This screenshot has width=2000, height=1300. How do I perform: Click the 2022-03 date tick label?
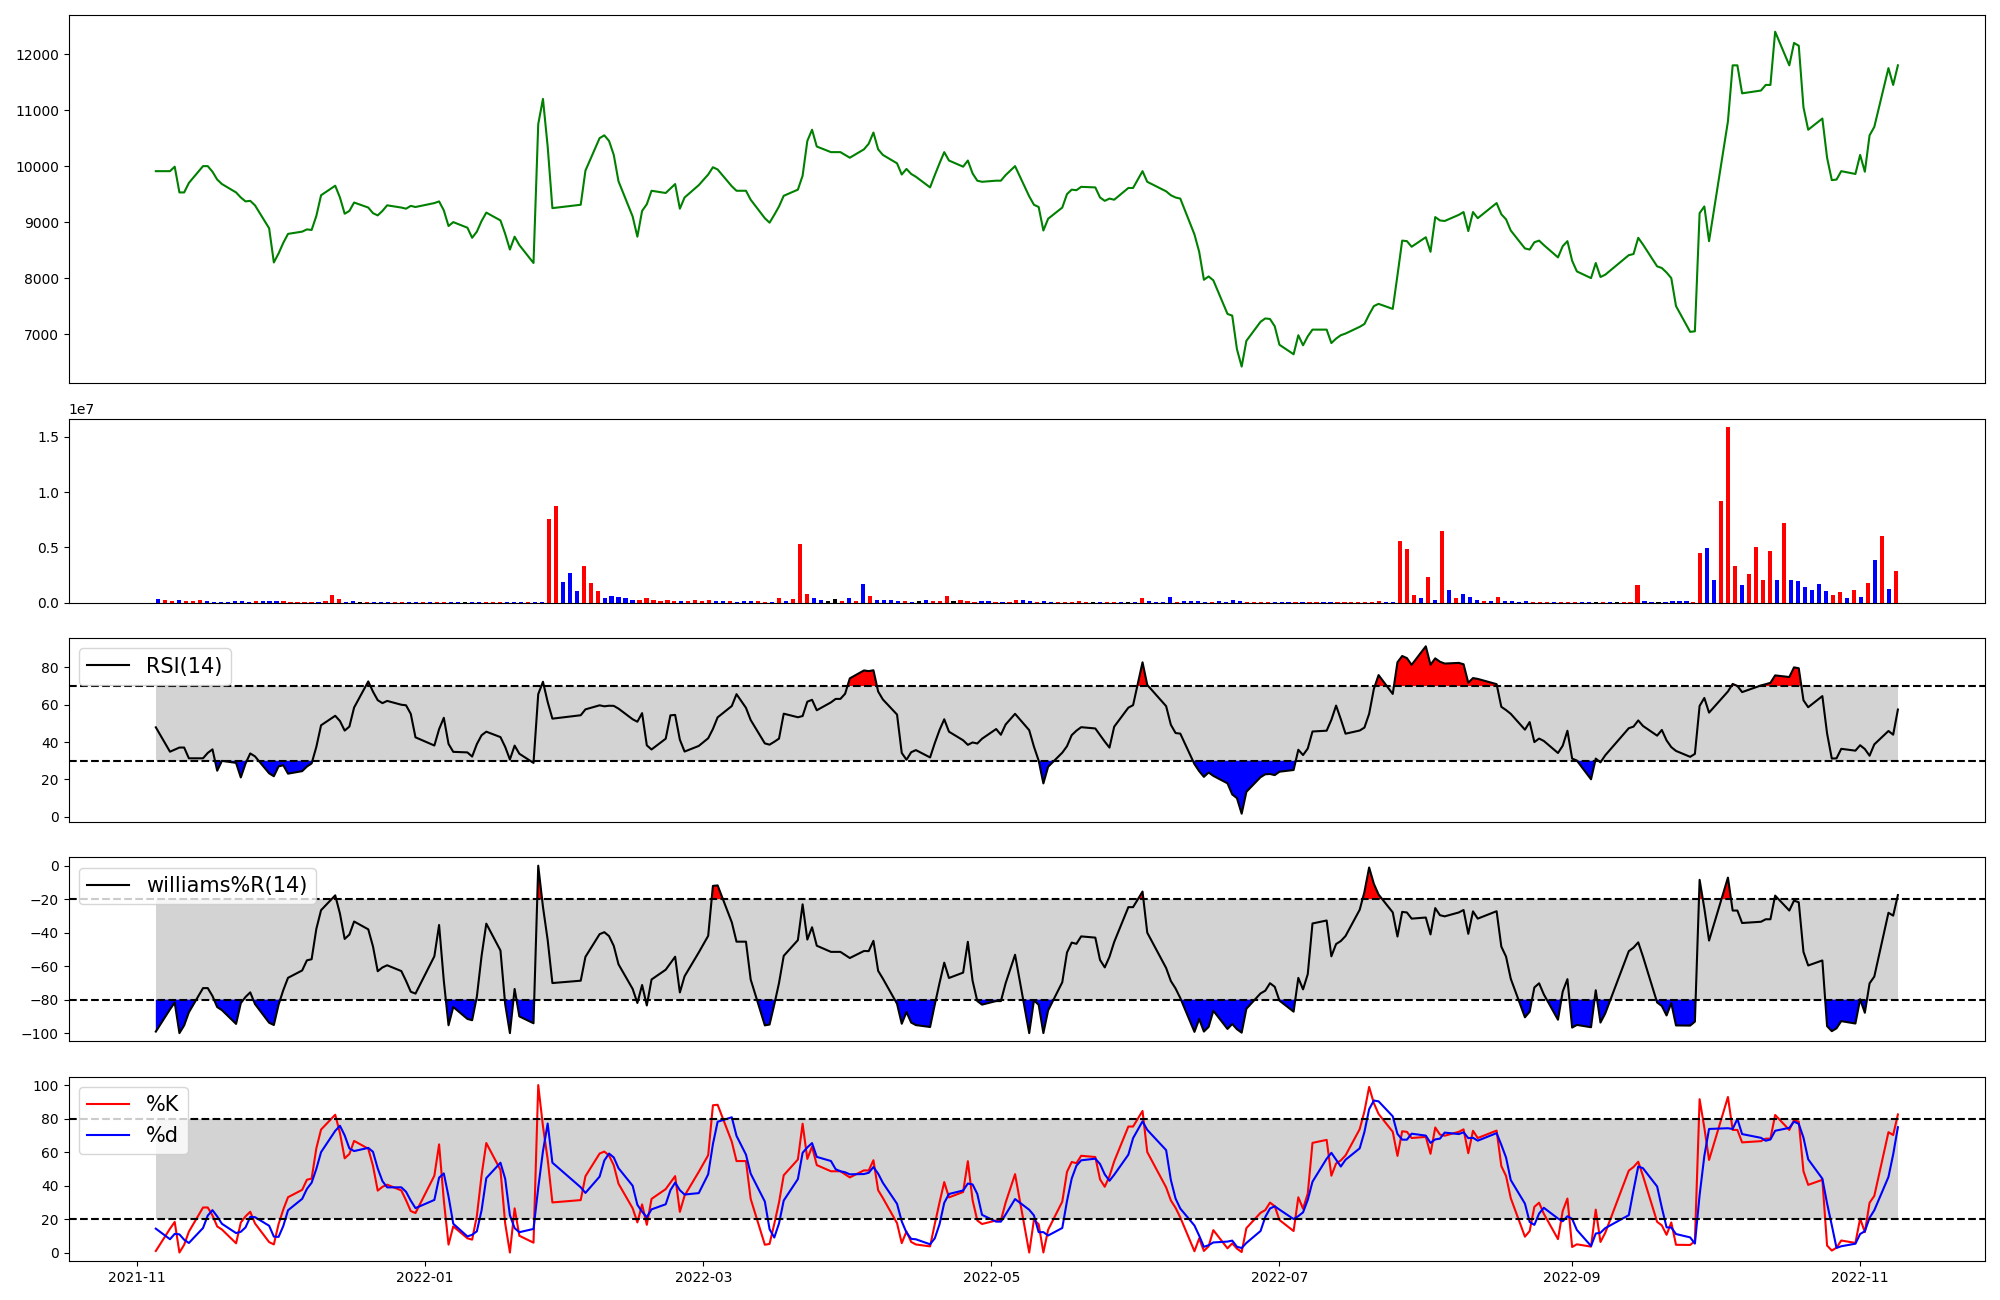704,1277
